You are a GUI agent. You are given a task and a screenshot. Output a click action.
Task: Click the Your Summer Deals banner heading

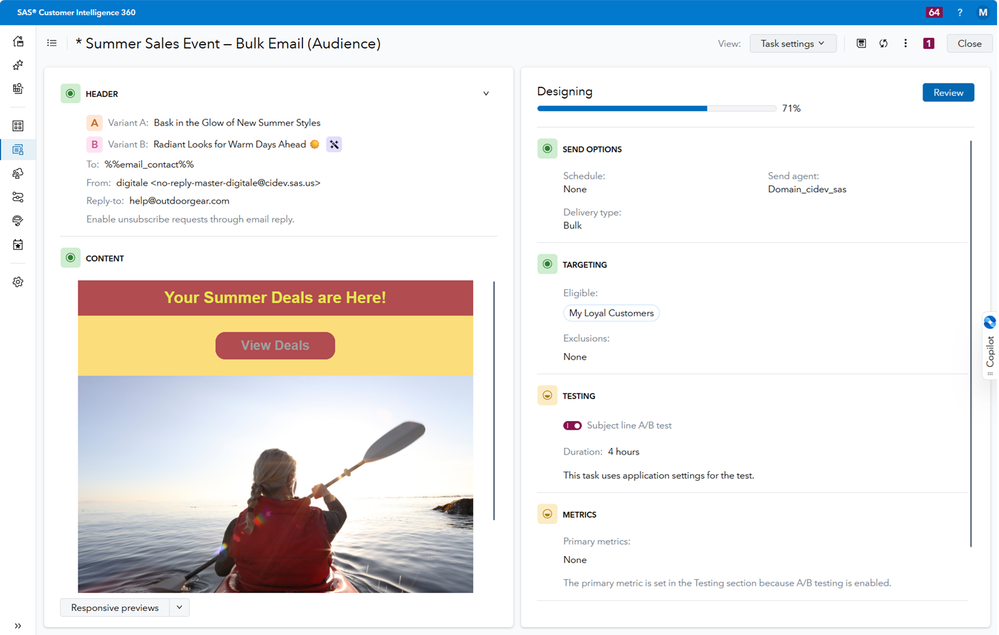pos(275,297)
